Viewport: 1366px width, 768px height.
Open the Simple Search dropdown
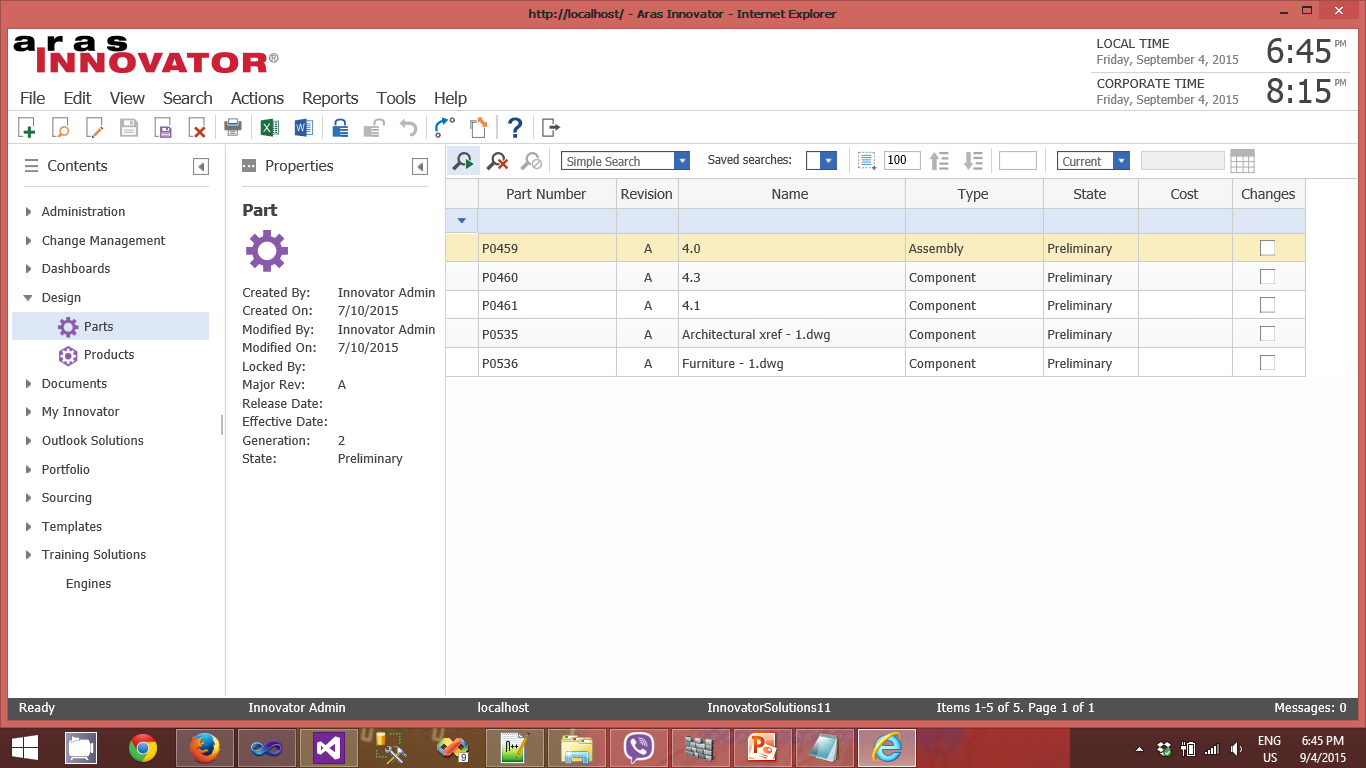coord(682,161)
